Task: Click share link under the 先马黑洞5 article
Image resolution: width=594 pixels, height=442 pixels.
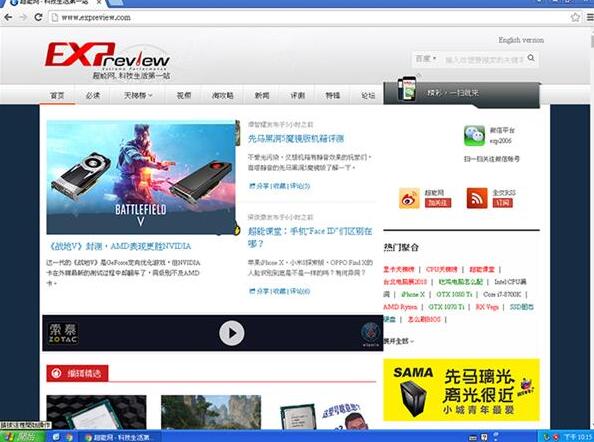Action: (x=259, y=186)
